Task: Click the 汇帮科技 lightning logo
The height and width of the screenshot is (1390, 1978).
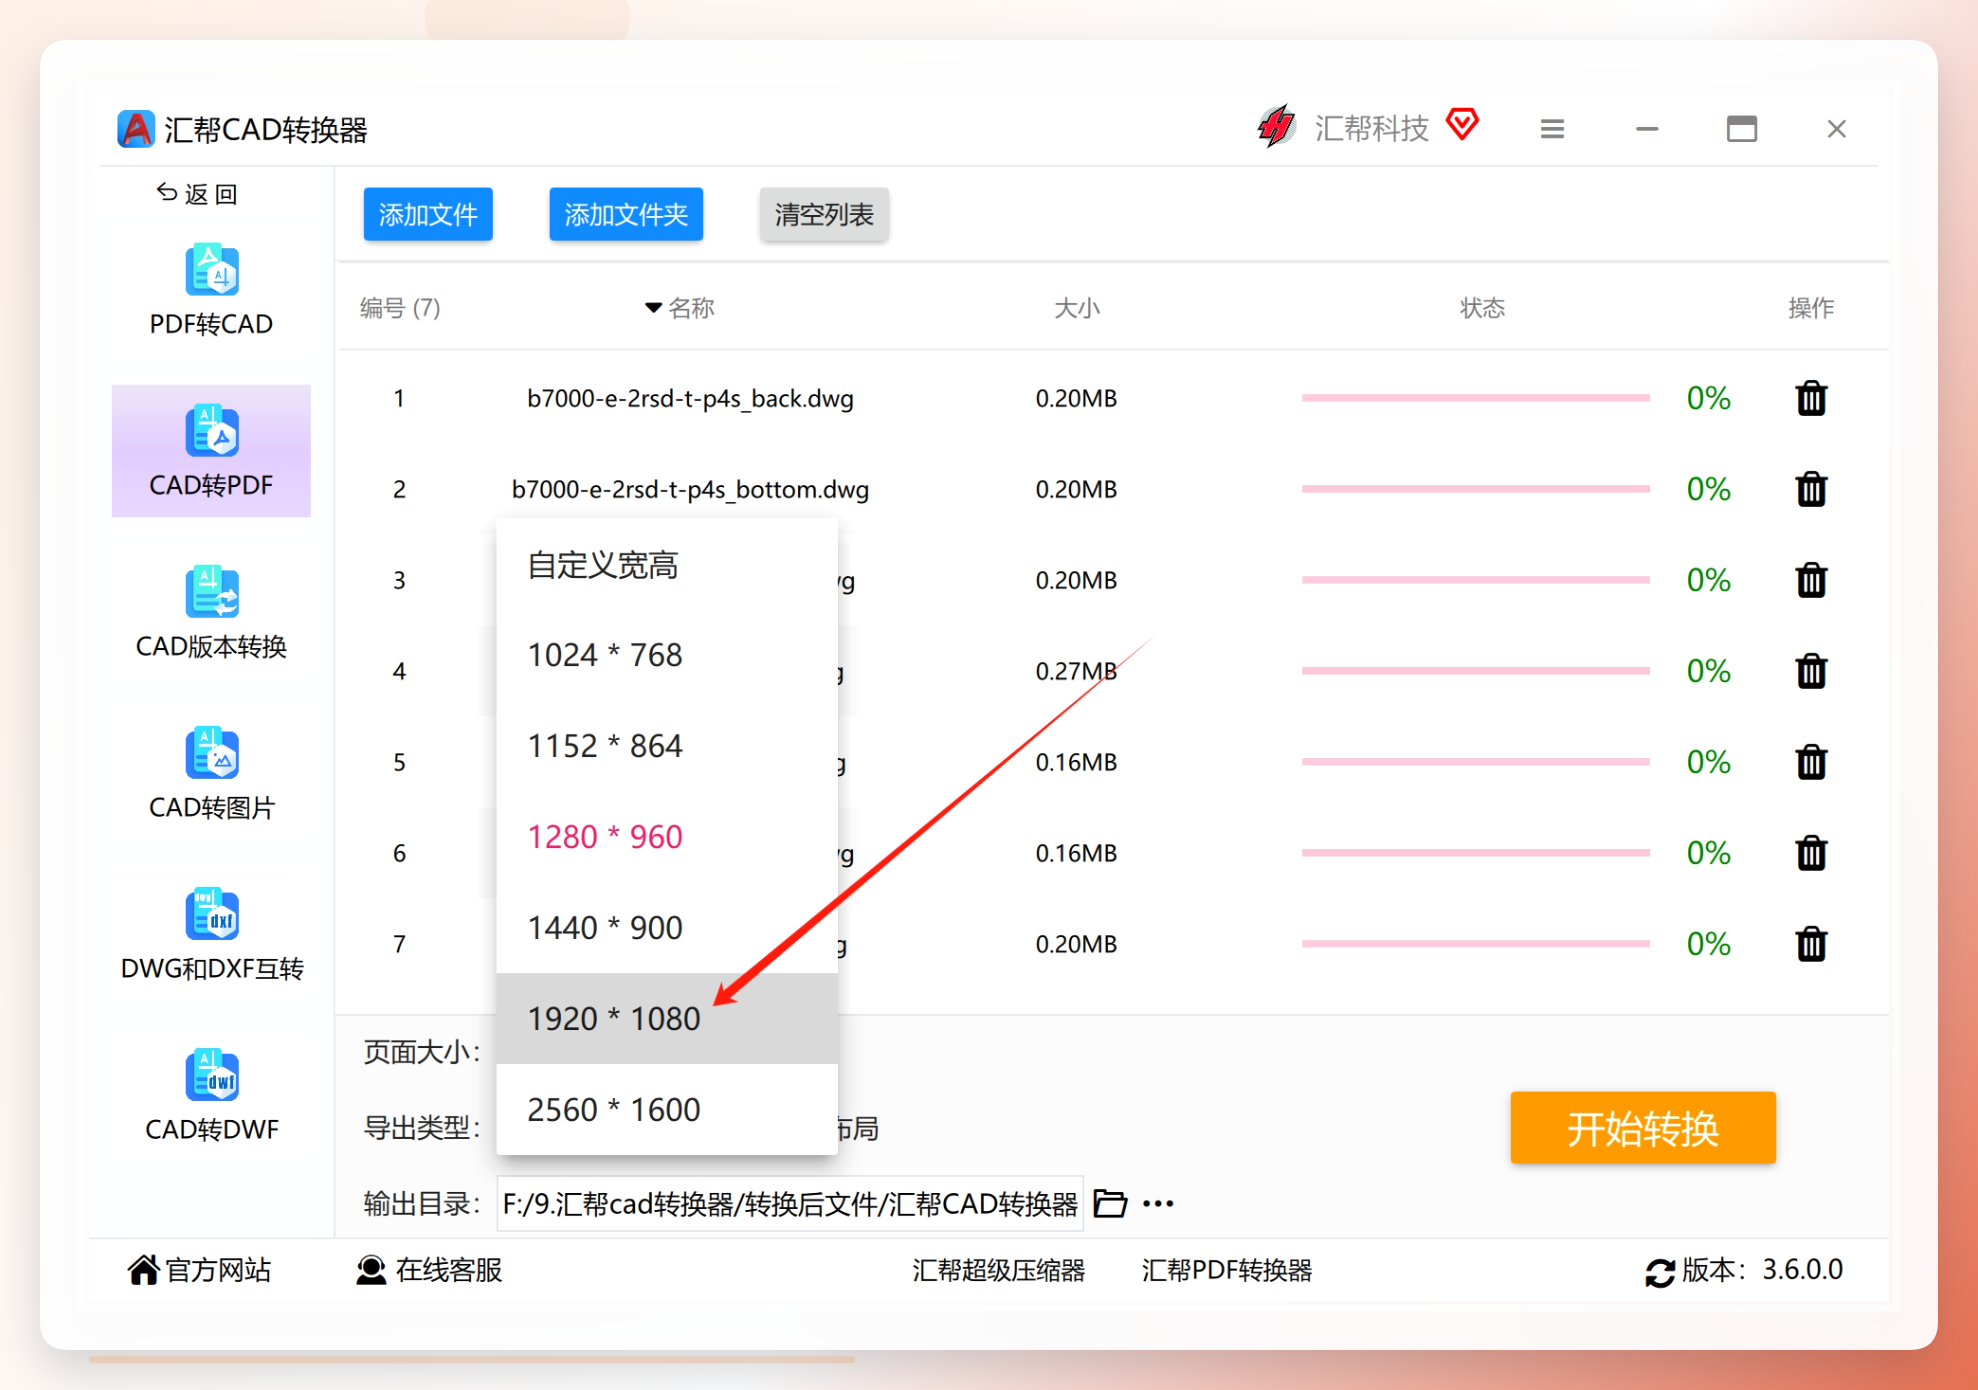Action: [1277, 127]
